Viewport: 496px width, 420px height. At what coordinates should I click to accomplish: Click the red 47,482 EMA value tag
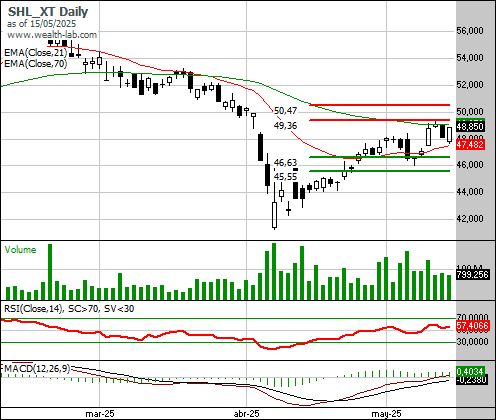470,145
